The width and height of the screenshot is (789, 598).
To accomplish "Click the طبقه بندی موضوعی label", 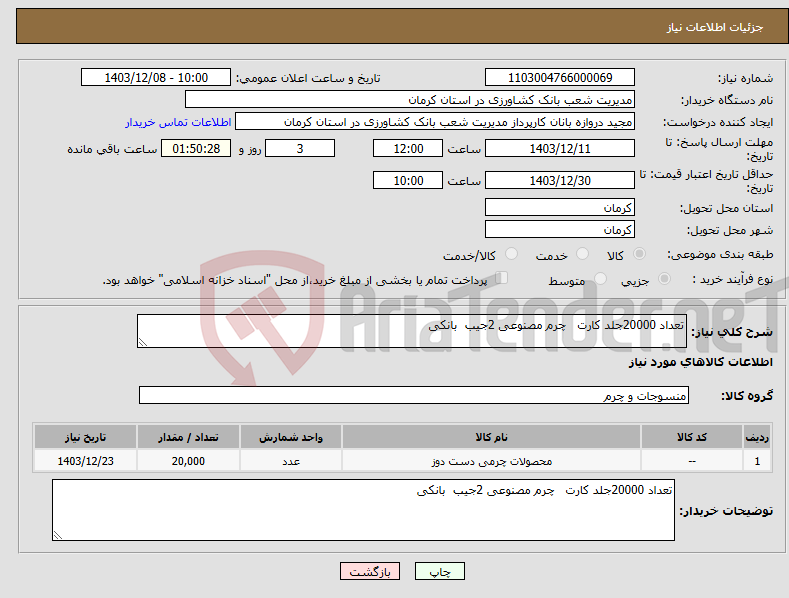I will [x=720, y=255].
